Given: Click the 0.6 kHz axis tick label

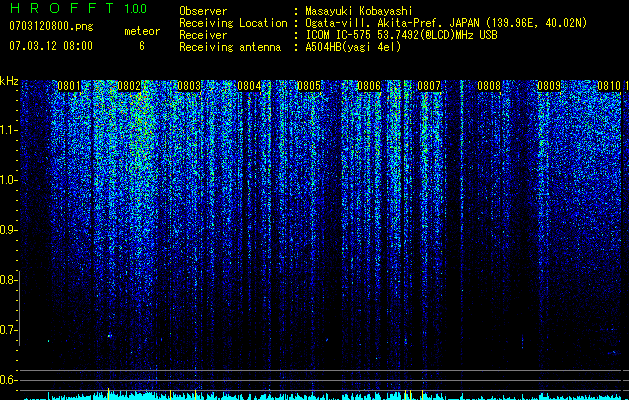Looking at the screenshot, I should (x=7, y=380).
